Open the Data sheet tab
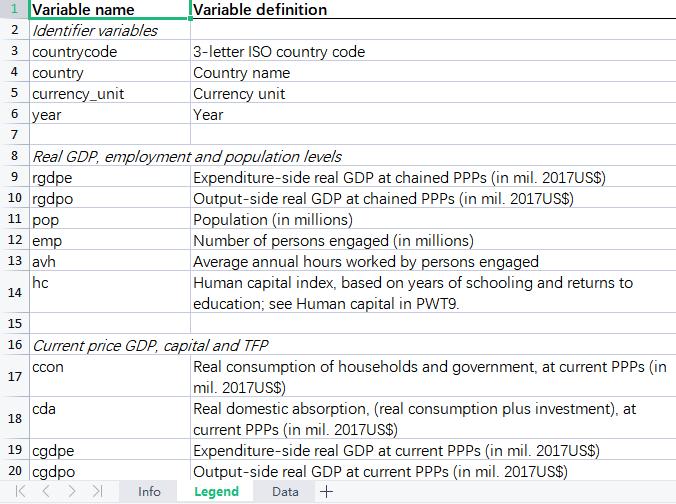 tap(285, 491)
